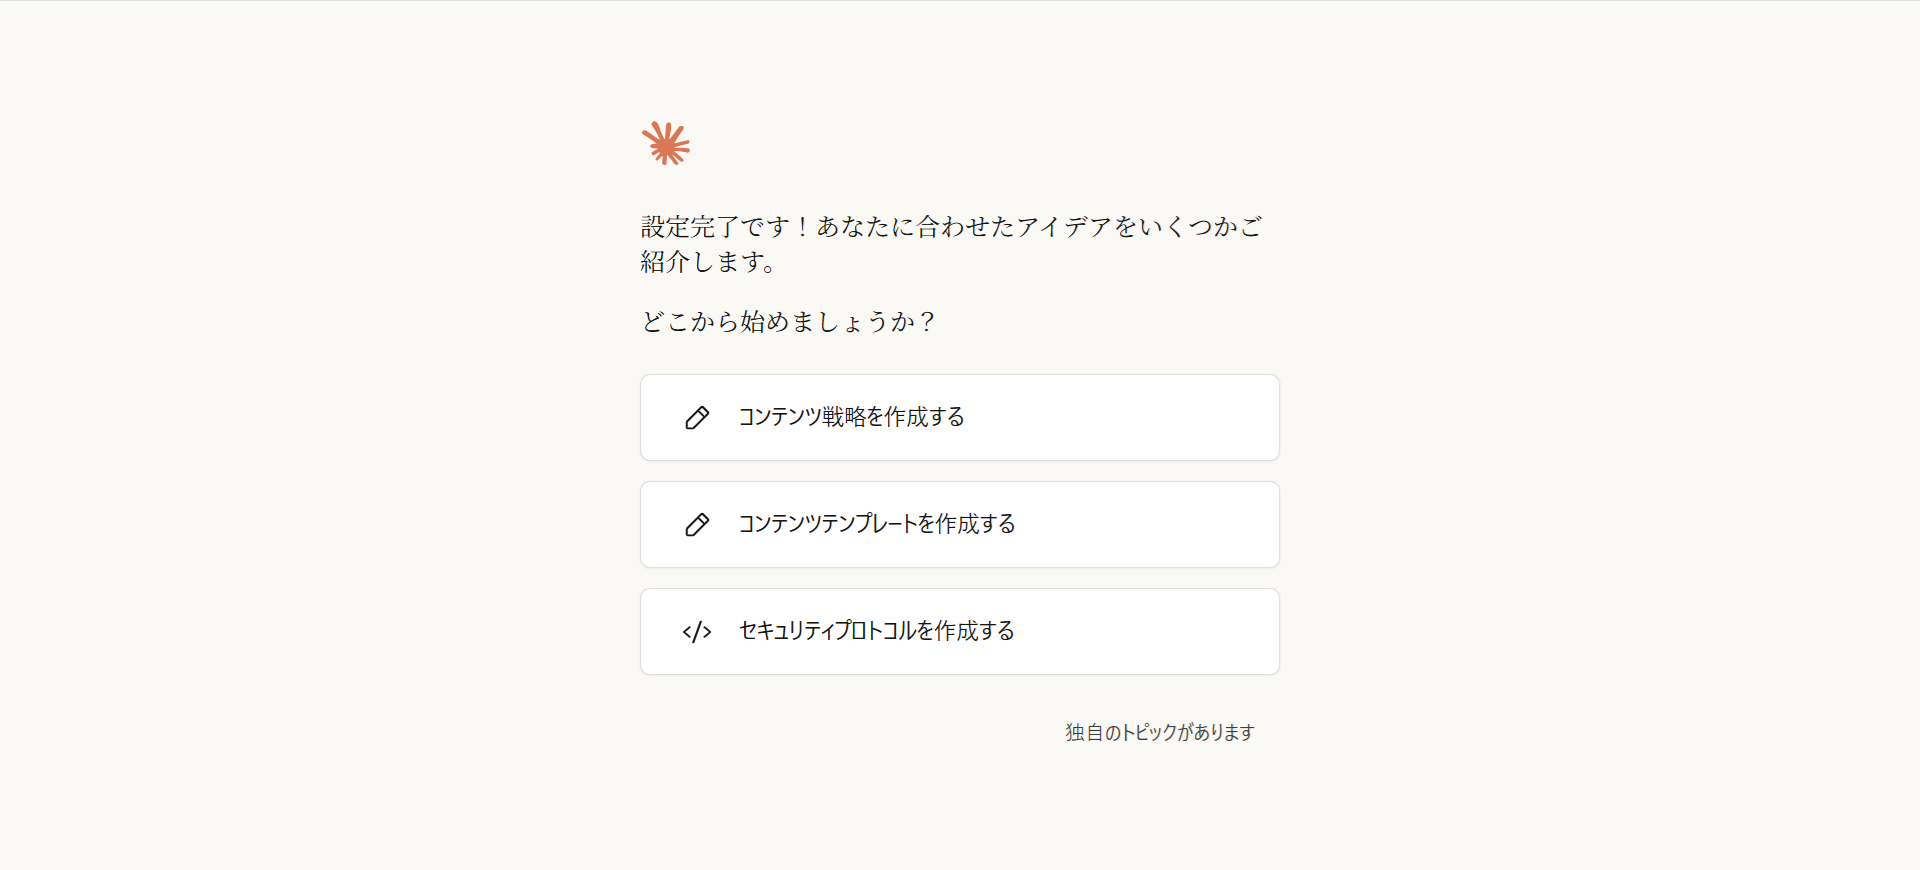Pick the セキュリティプロトコルを作成する suggestion card
The height and width of the screenshot is (870, 1920).
coord(960,632)
